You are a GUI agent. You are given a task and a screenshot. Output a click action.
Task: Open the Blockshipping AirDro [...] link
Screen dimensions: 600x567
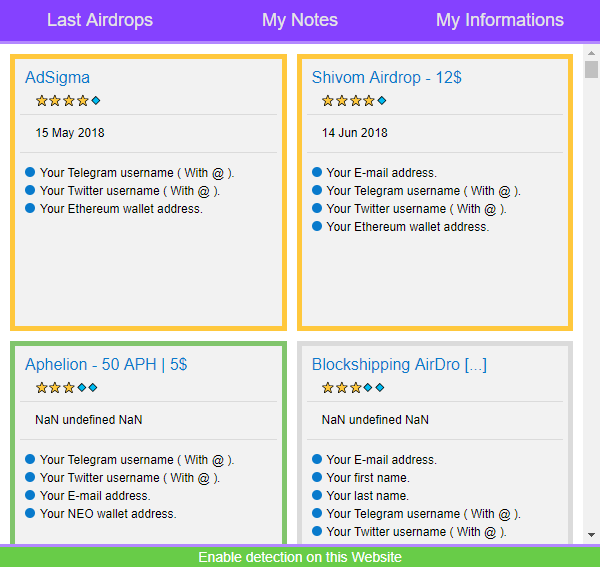[399, 364]
